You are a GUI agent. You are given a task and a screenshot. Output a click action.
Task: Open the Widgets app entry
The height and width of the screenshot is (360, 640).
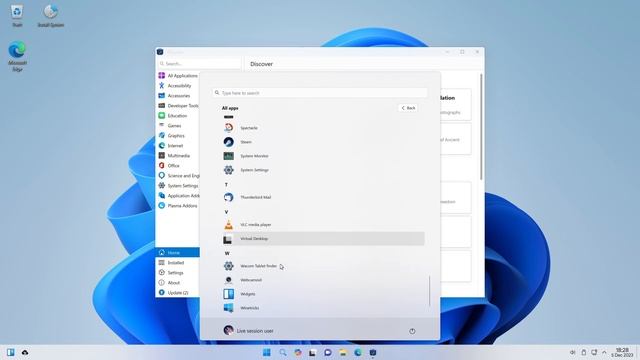323,294
